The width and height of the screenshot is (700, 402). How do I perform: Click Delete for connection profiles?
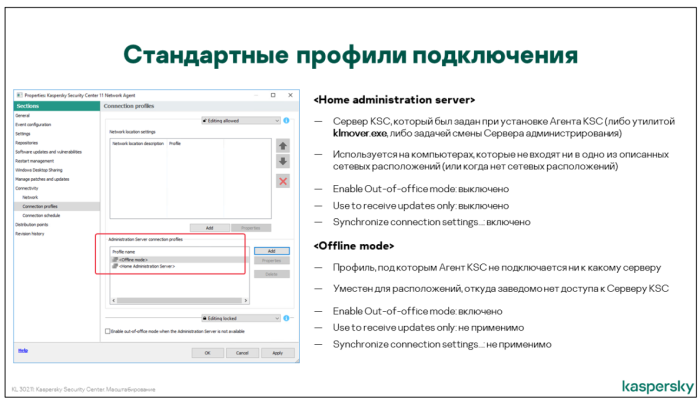(x=271, y=274)
